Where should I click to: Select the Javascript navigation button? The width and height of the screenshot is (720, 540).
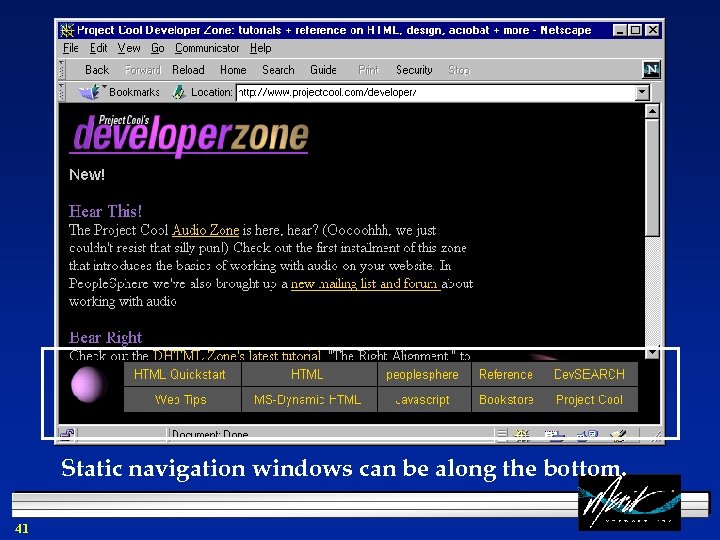click(424, 399)
